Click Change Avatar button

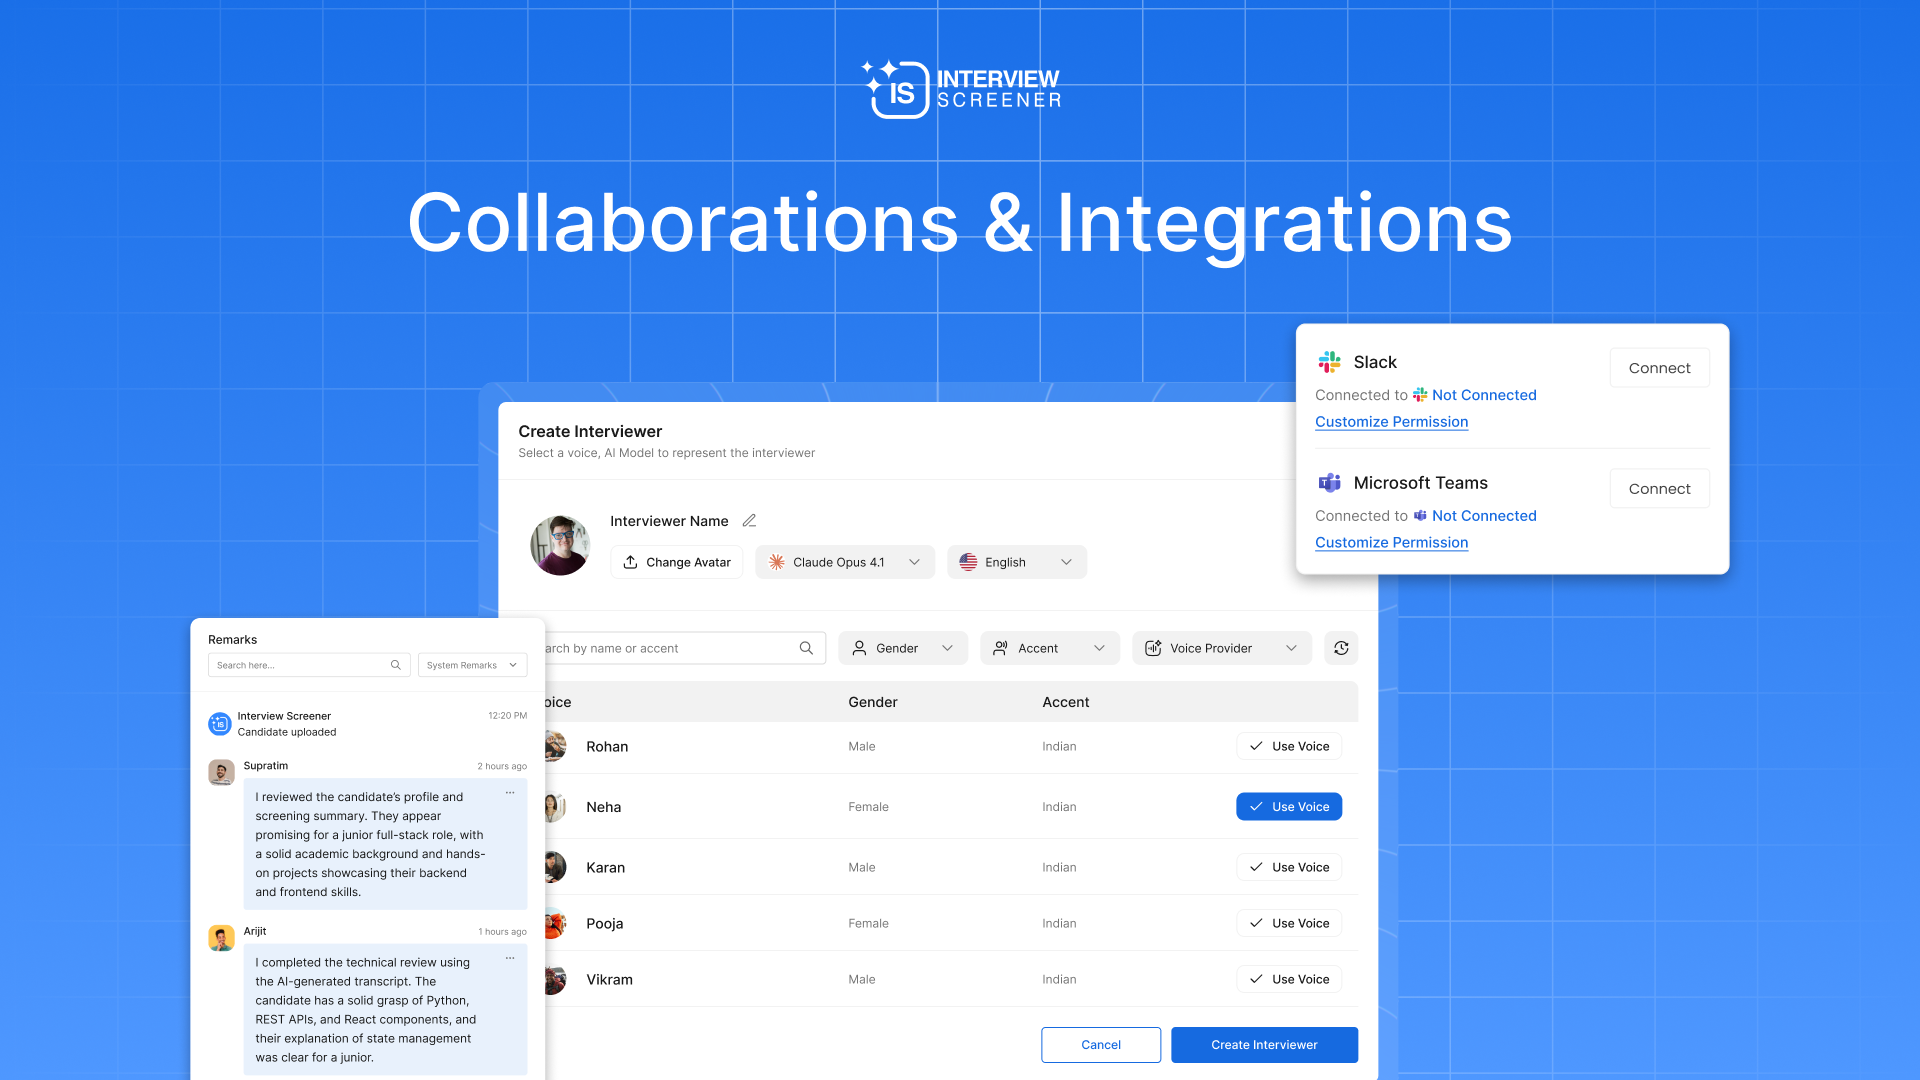[x=677, y=562]
